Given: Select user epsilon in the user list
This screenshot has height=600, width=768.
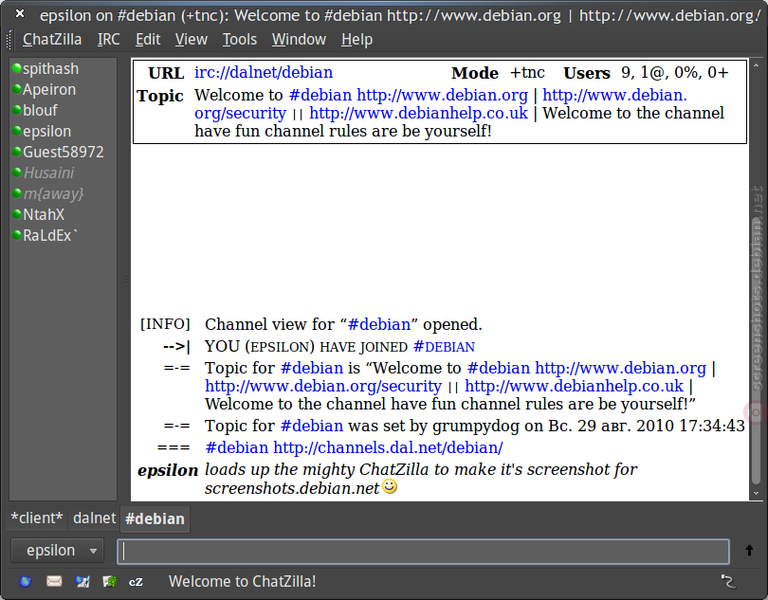Looking at the screenshot, I should pyautogui.click(x=63, y=131).
